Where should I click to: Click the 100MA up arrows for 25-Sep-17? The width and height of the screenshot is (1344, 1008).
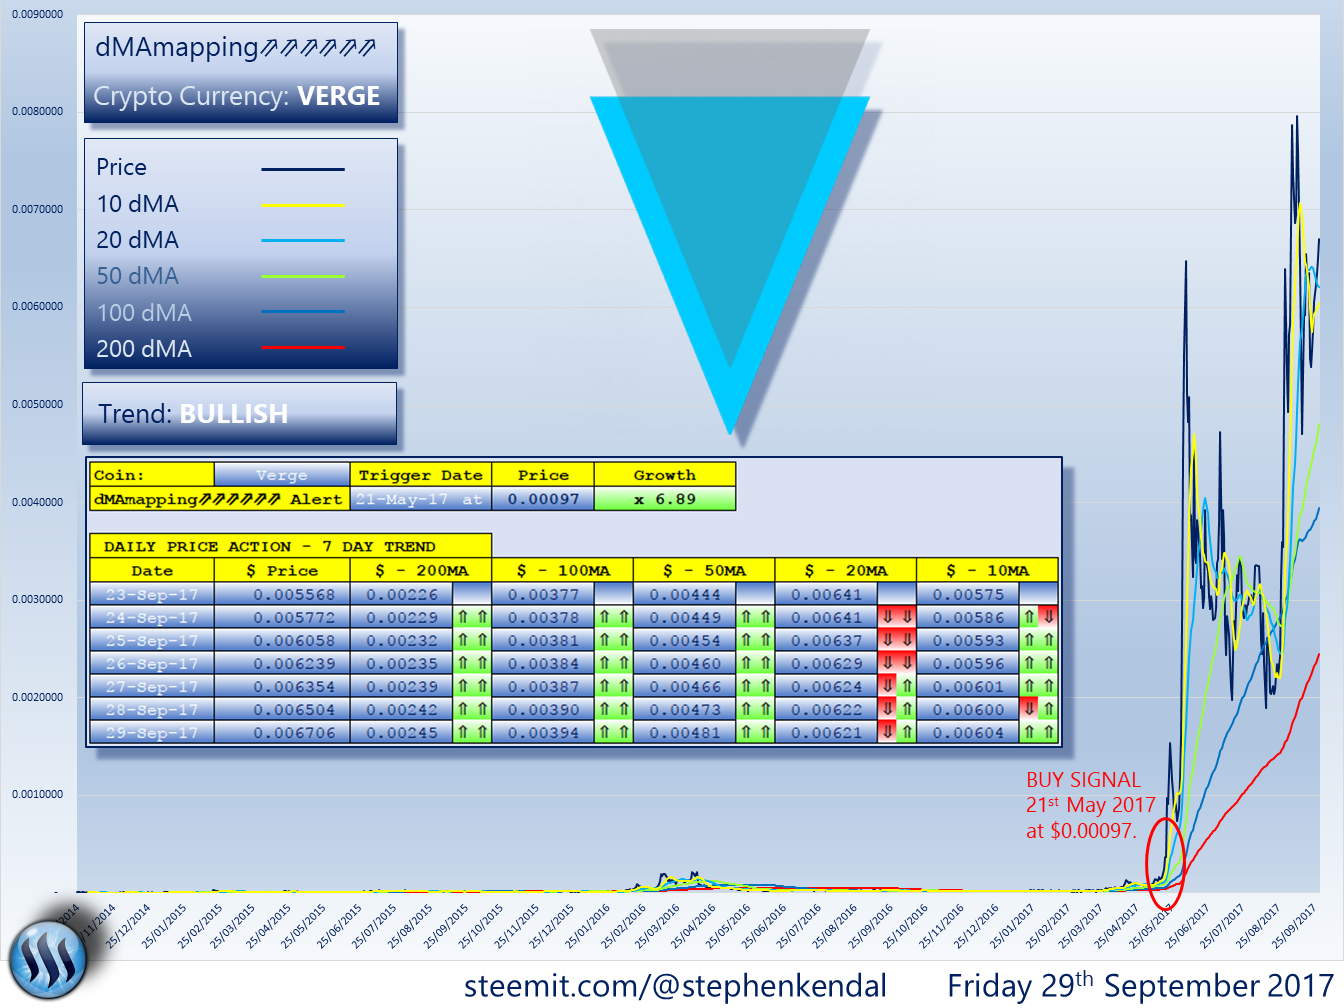[614, 641]
